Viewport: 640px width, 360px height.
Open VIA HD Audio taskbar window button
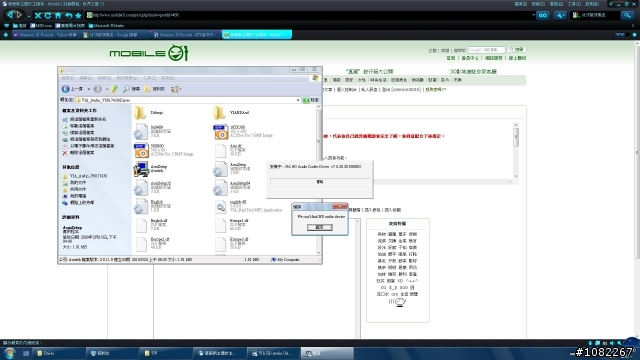273,353
